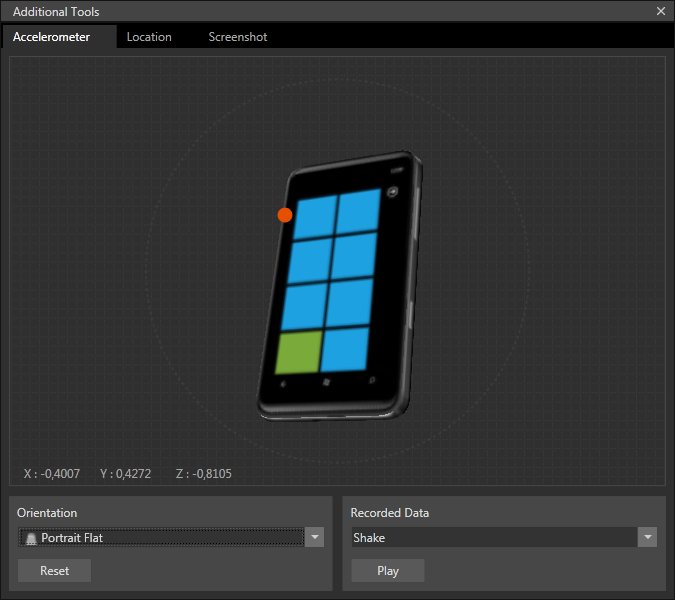Click the phone icon beside Portrait Flat

click(31, 538)
